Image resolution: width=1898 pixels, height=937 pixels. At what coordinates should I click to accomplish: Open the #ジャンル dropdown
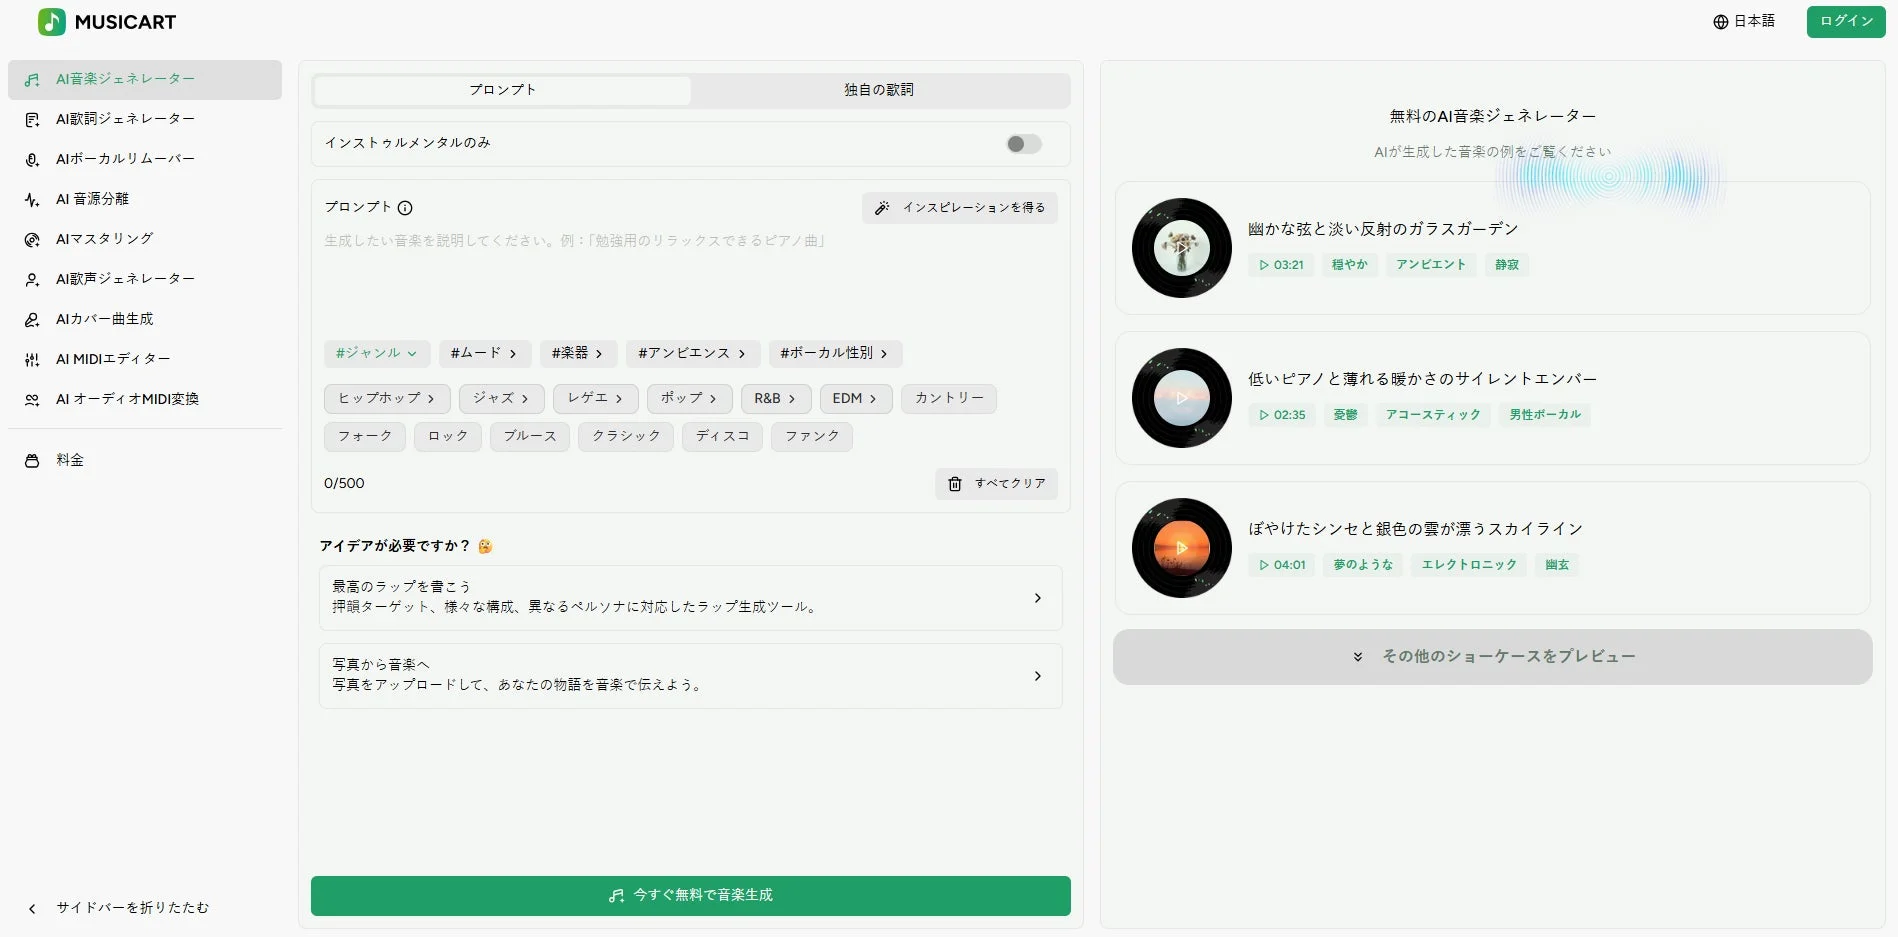pos(376,353)
